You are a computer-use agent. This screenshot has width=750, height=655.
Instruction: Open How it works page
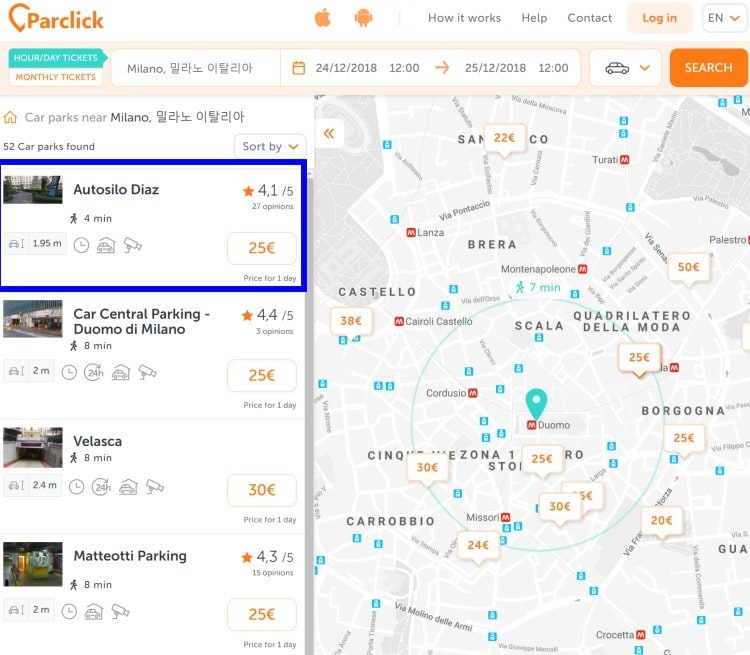tap(464, 18)
